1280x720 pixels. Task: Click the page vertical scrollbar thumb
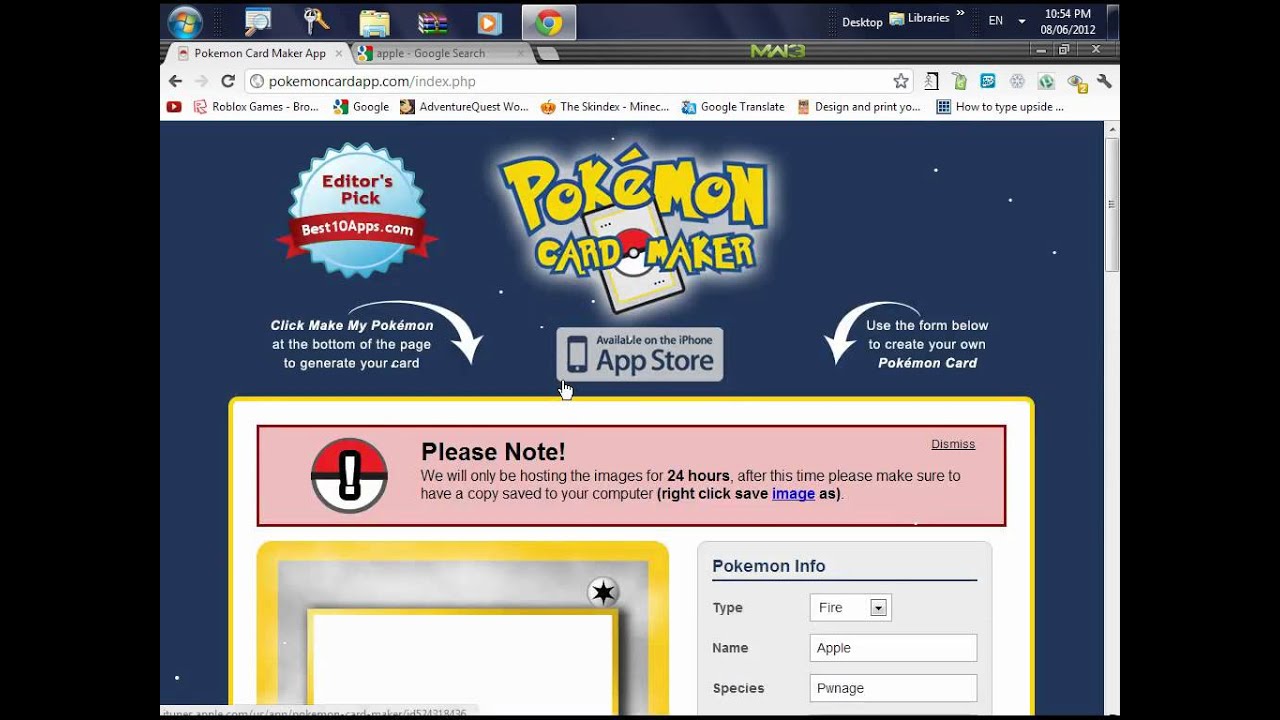tap(1112, 205)
